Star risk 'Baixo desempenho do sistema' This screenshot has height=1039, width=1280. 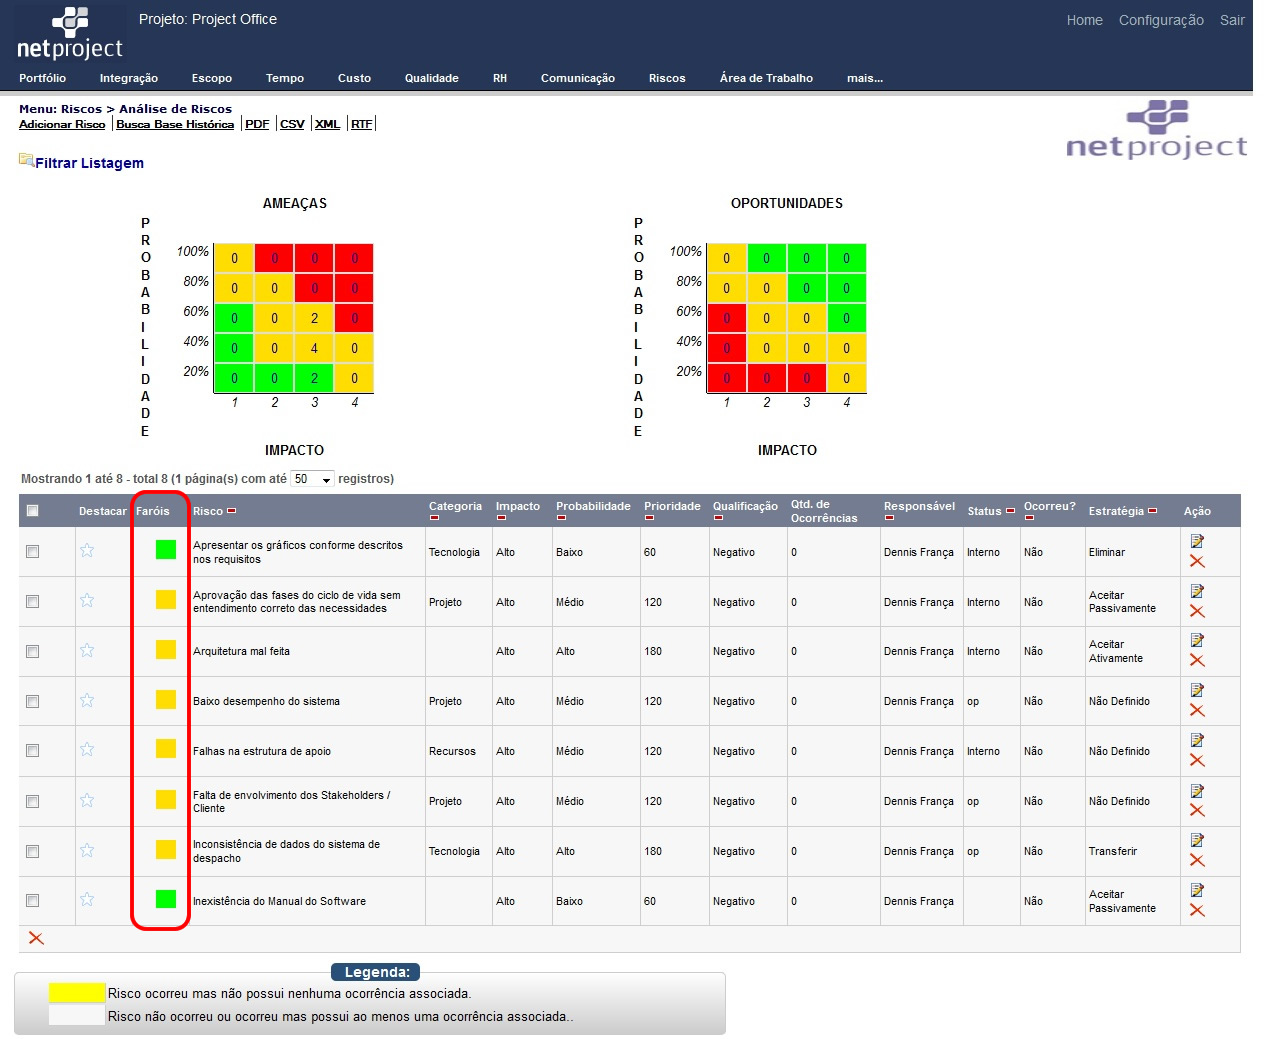coord(87,700)
